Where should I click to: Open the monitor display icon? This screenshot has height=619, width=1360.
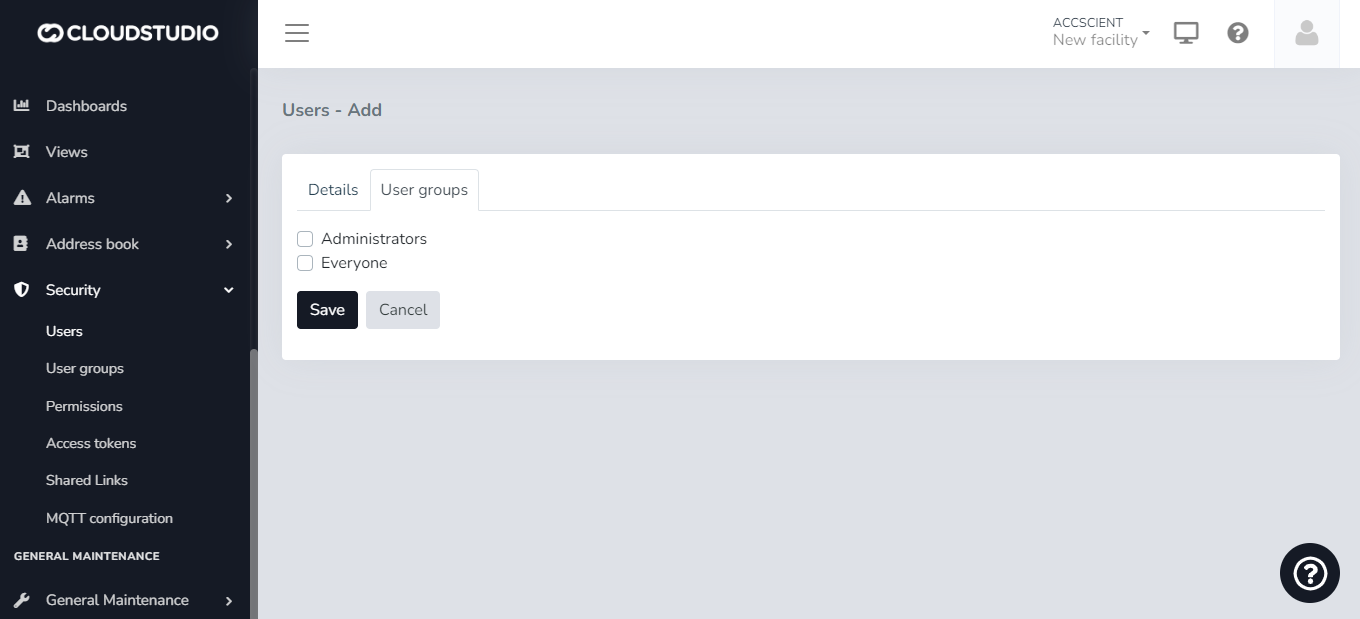[1186, 34]
